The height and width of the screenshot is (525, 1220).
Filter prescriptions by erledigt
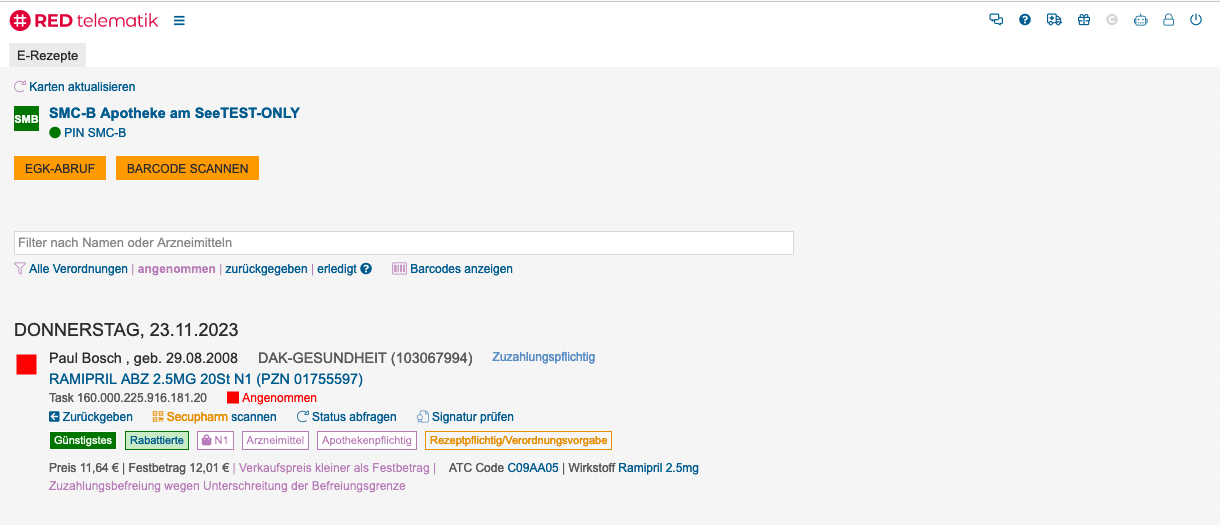(337, 269)
